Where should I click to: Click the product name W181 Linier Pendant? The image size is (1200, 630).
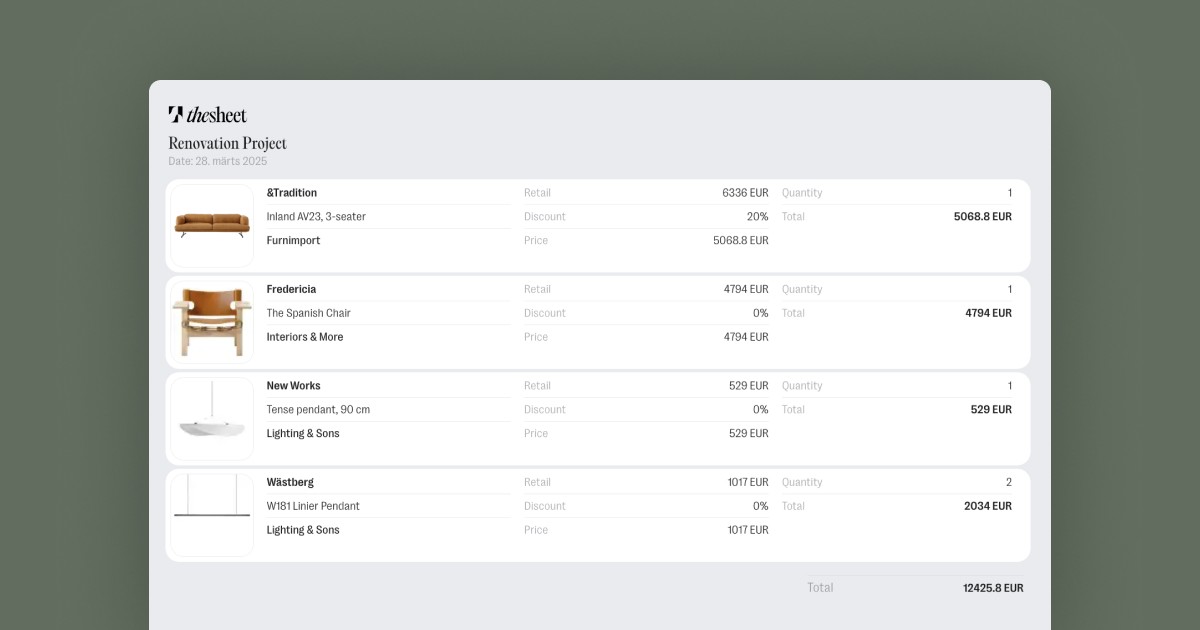point(313,506)
